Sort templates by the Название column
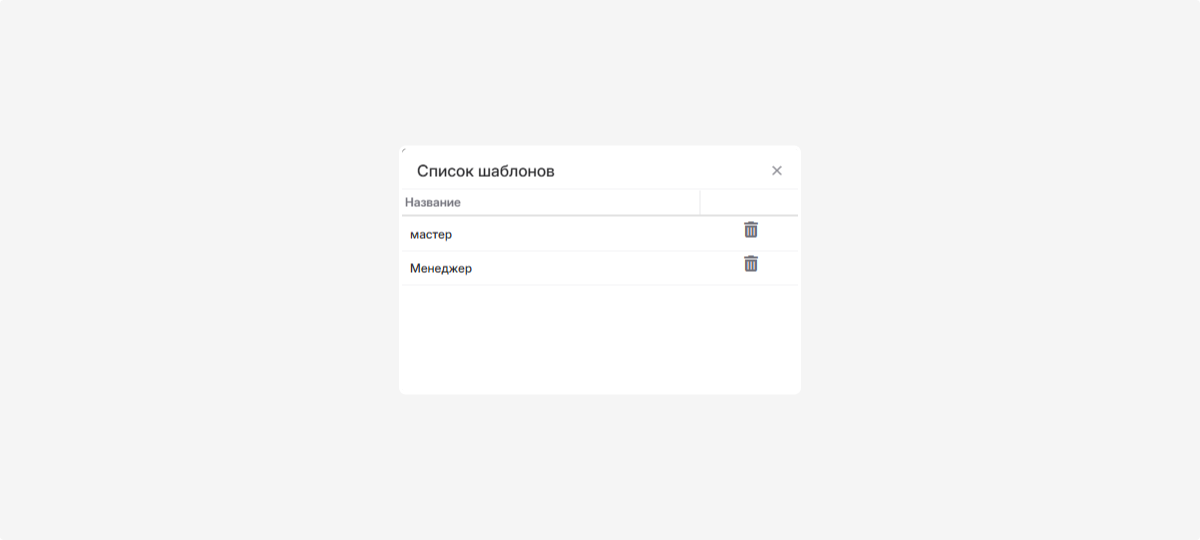 [x=433, y=202]
